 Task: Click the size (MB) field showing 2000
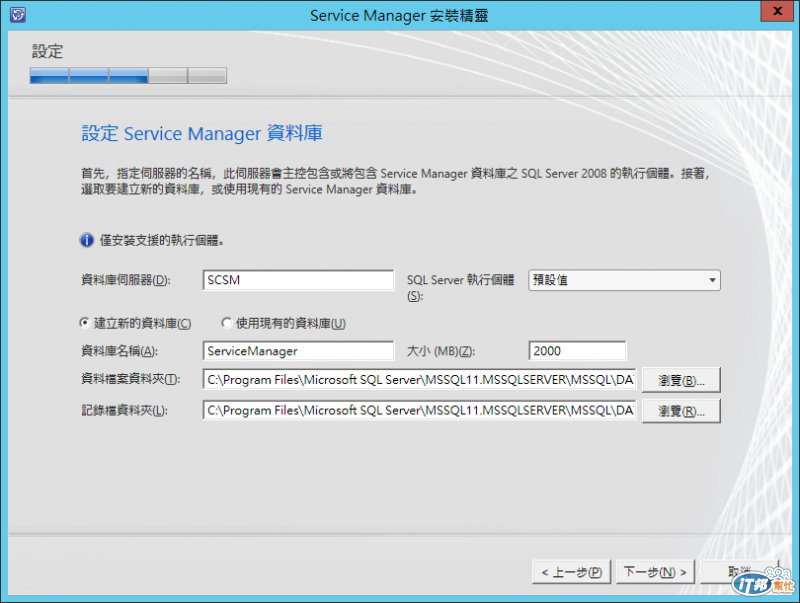(x=578, y=351)
